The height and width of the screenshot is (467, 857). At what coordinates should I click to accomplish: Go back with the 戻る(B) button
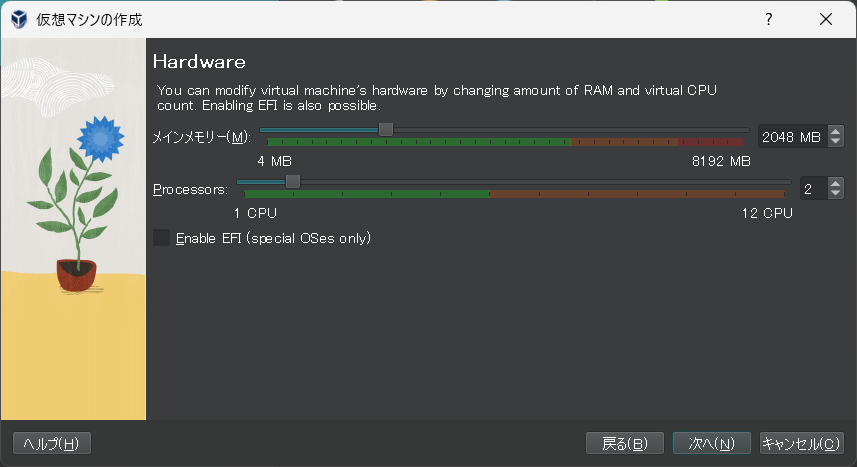[625, 443]
